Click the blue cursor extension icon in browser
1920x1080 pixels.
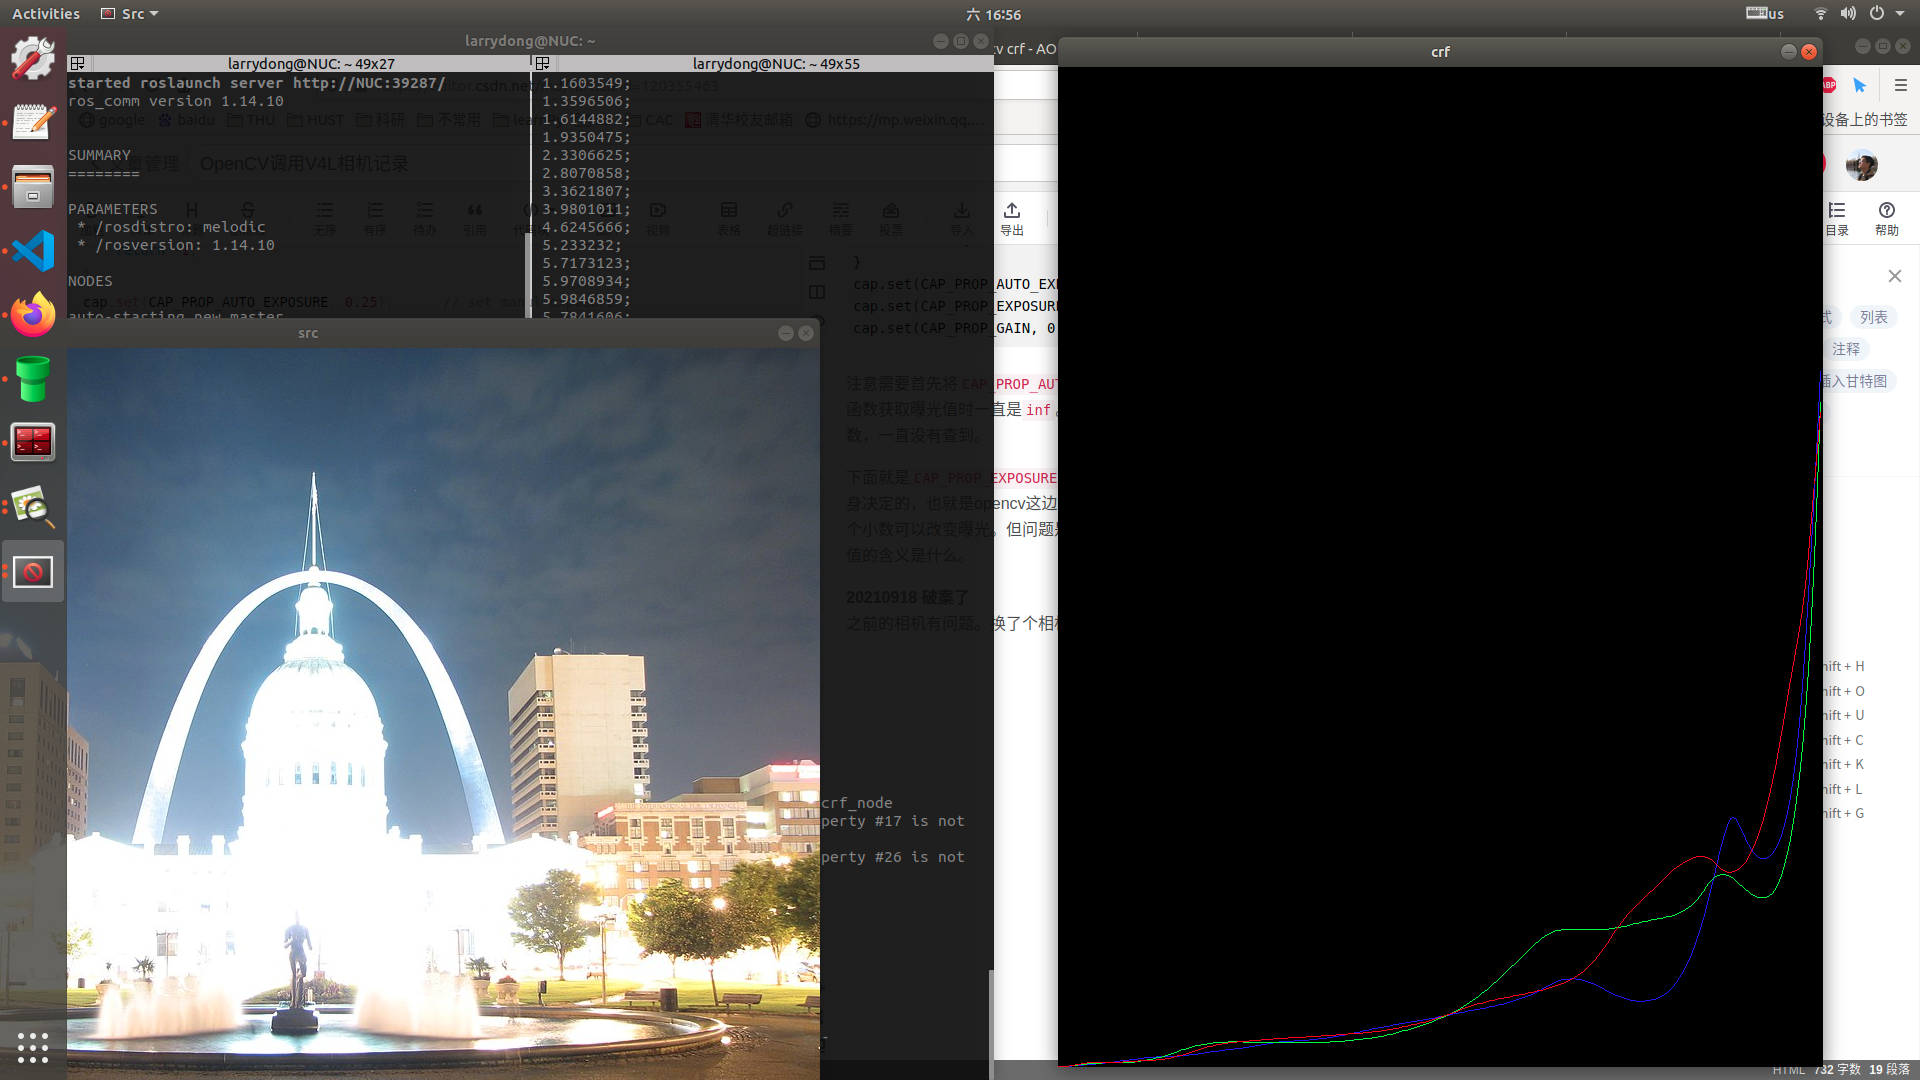[1859, 85]
